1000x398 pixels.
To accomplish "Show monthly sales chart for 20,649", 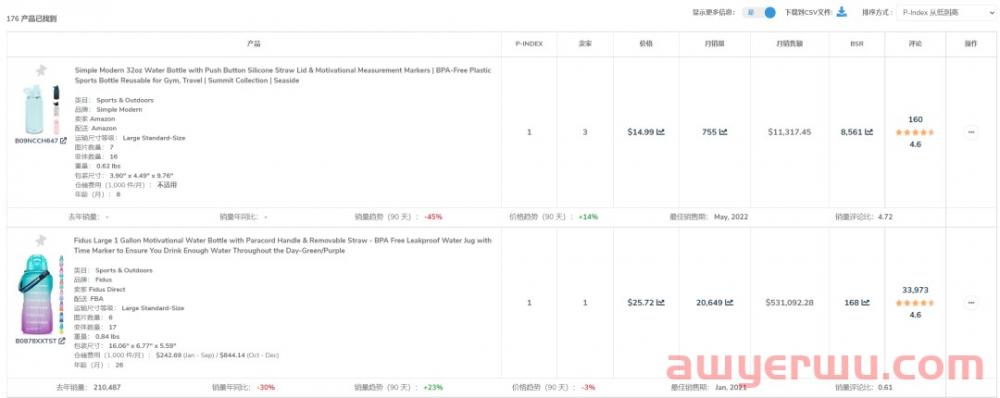I will (x=729, y=302).
